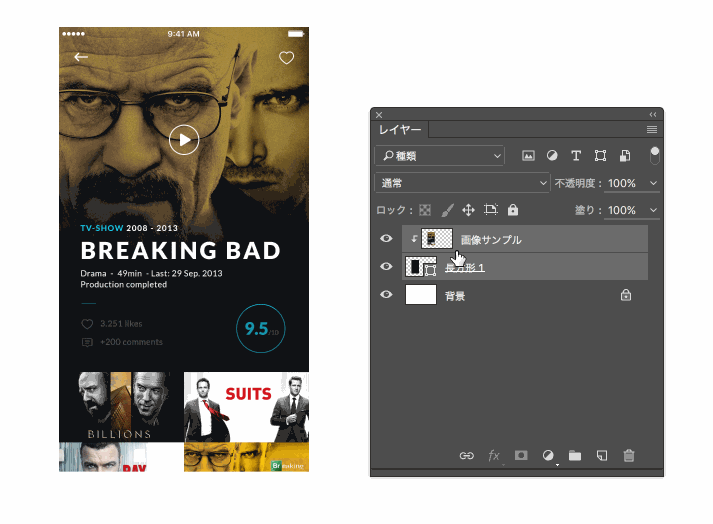
Task: Tap the comments icon beside +200 comments
Action: 87,342
